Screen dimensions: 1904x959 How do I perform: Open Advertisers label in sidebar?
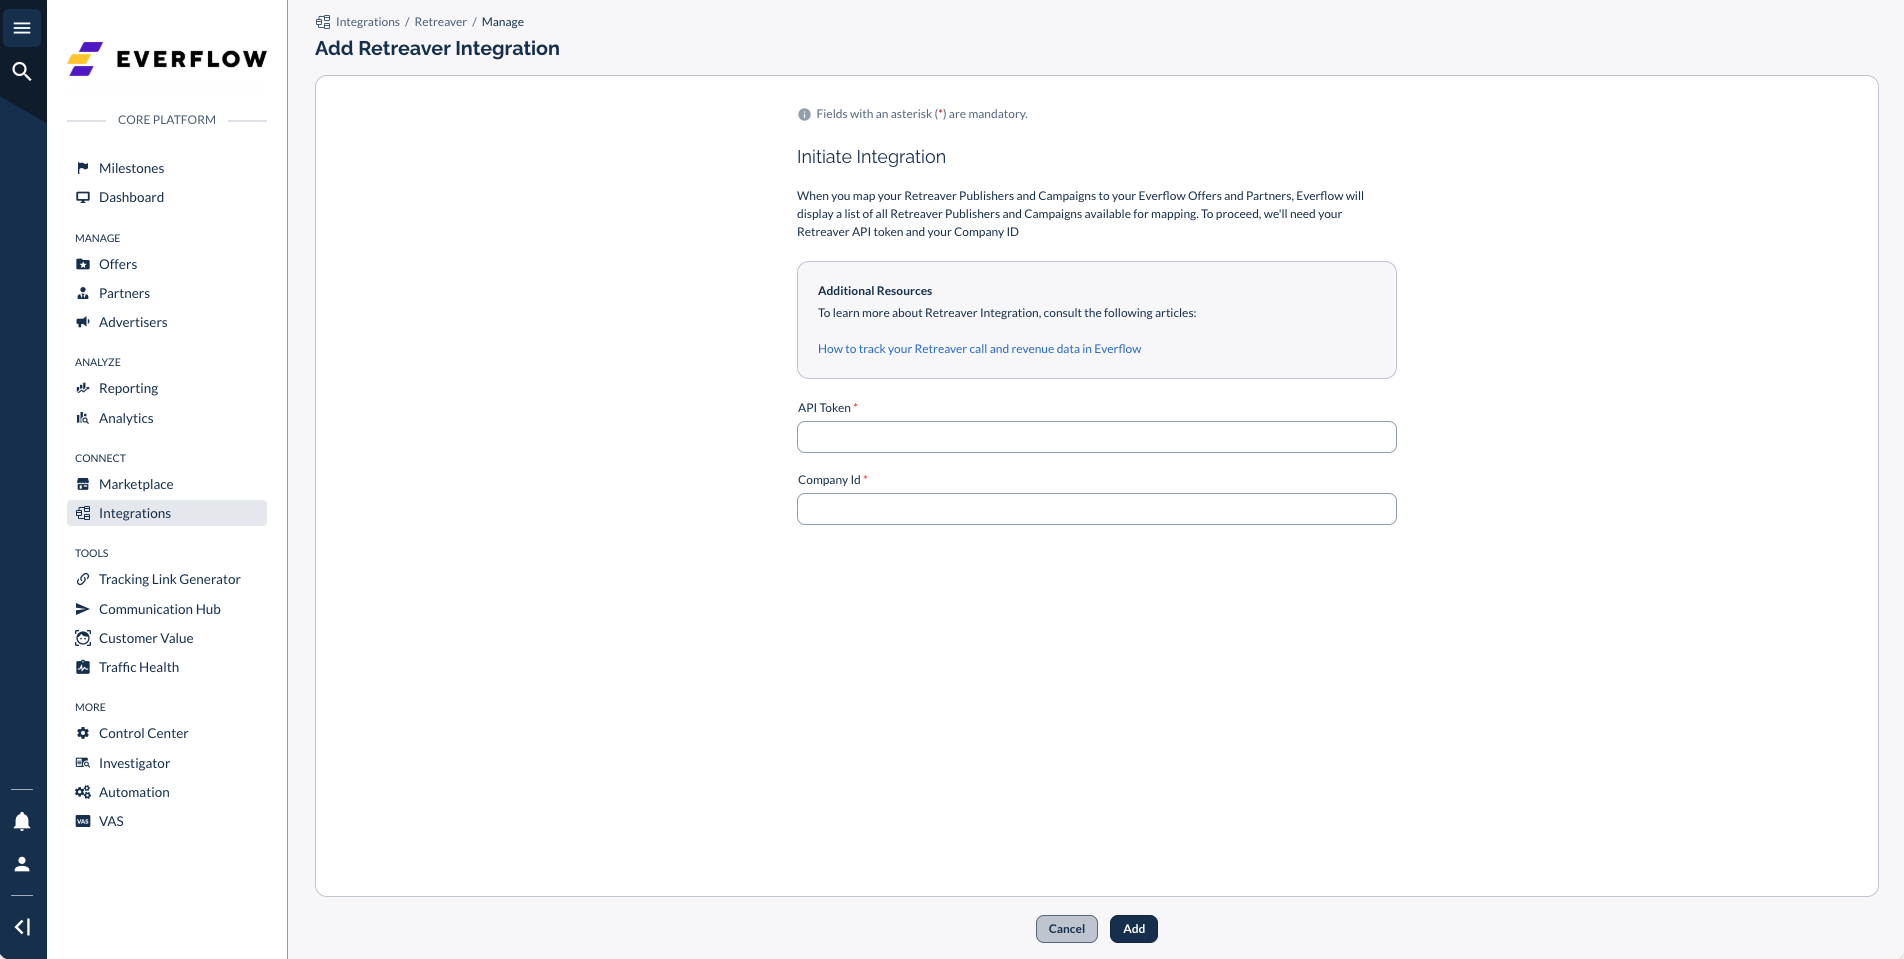[133, 322]
